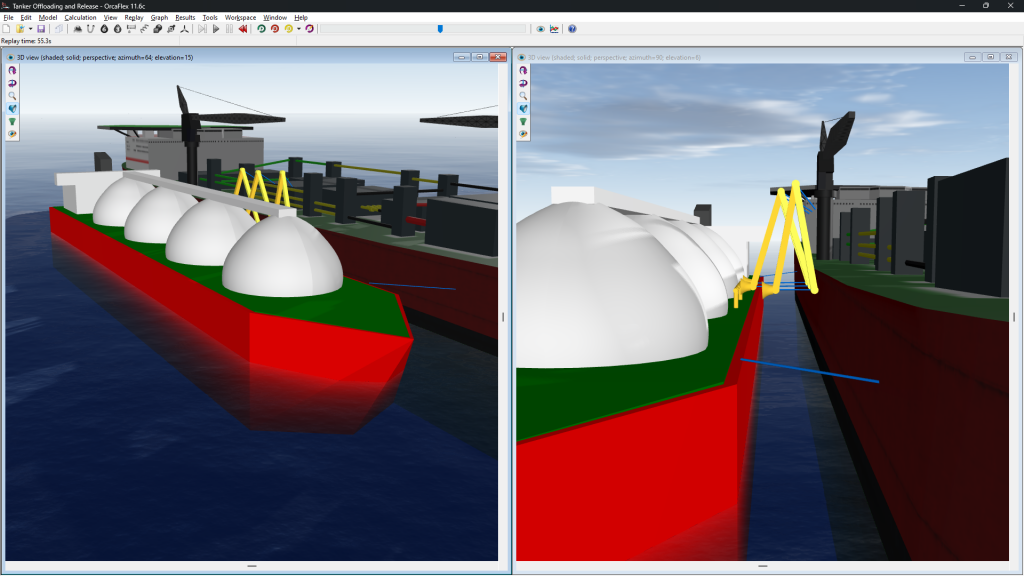The image size is (1024, 576).
Task: Click the graph chart icon in toolbar
Action: 554,29
